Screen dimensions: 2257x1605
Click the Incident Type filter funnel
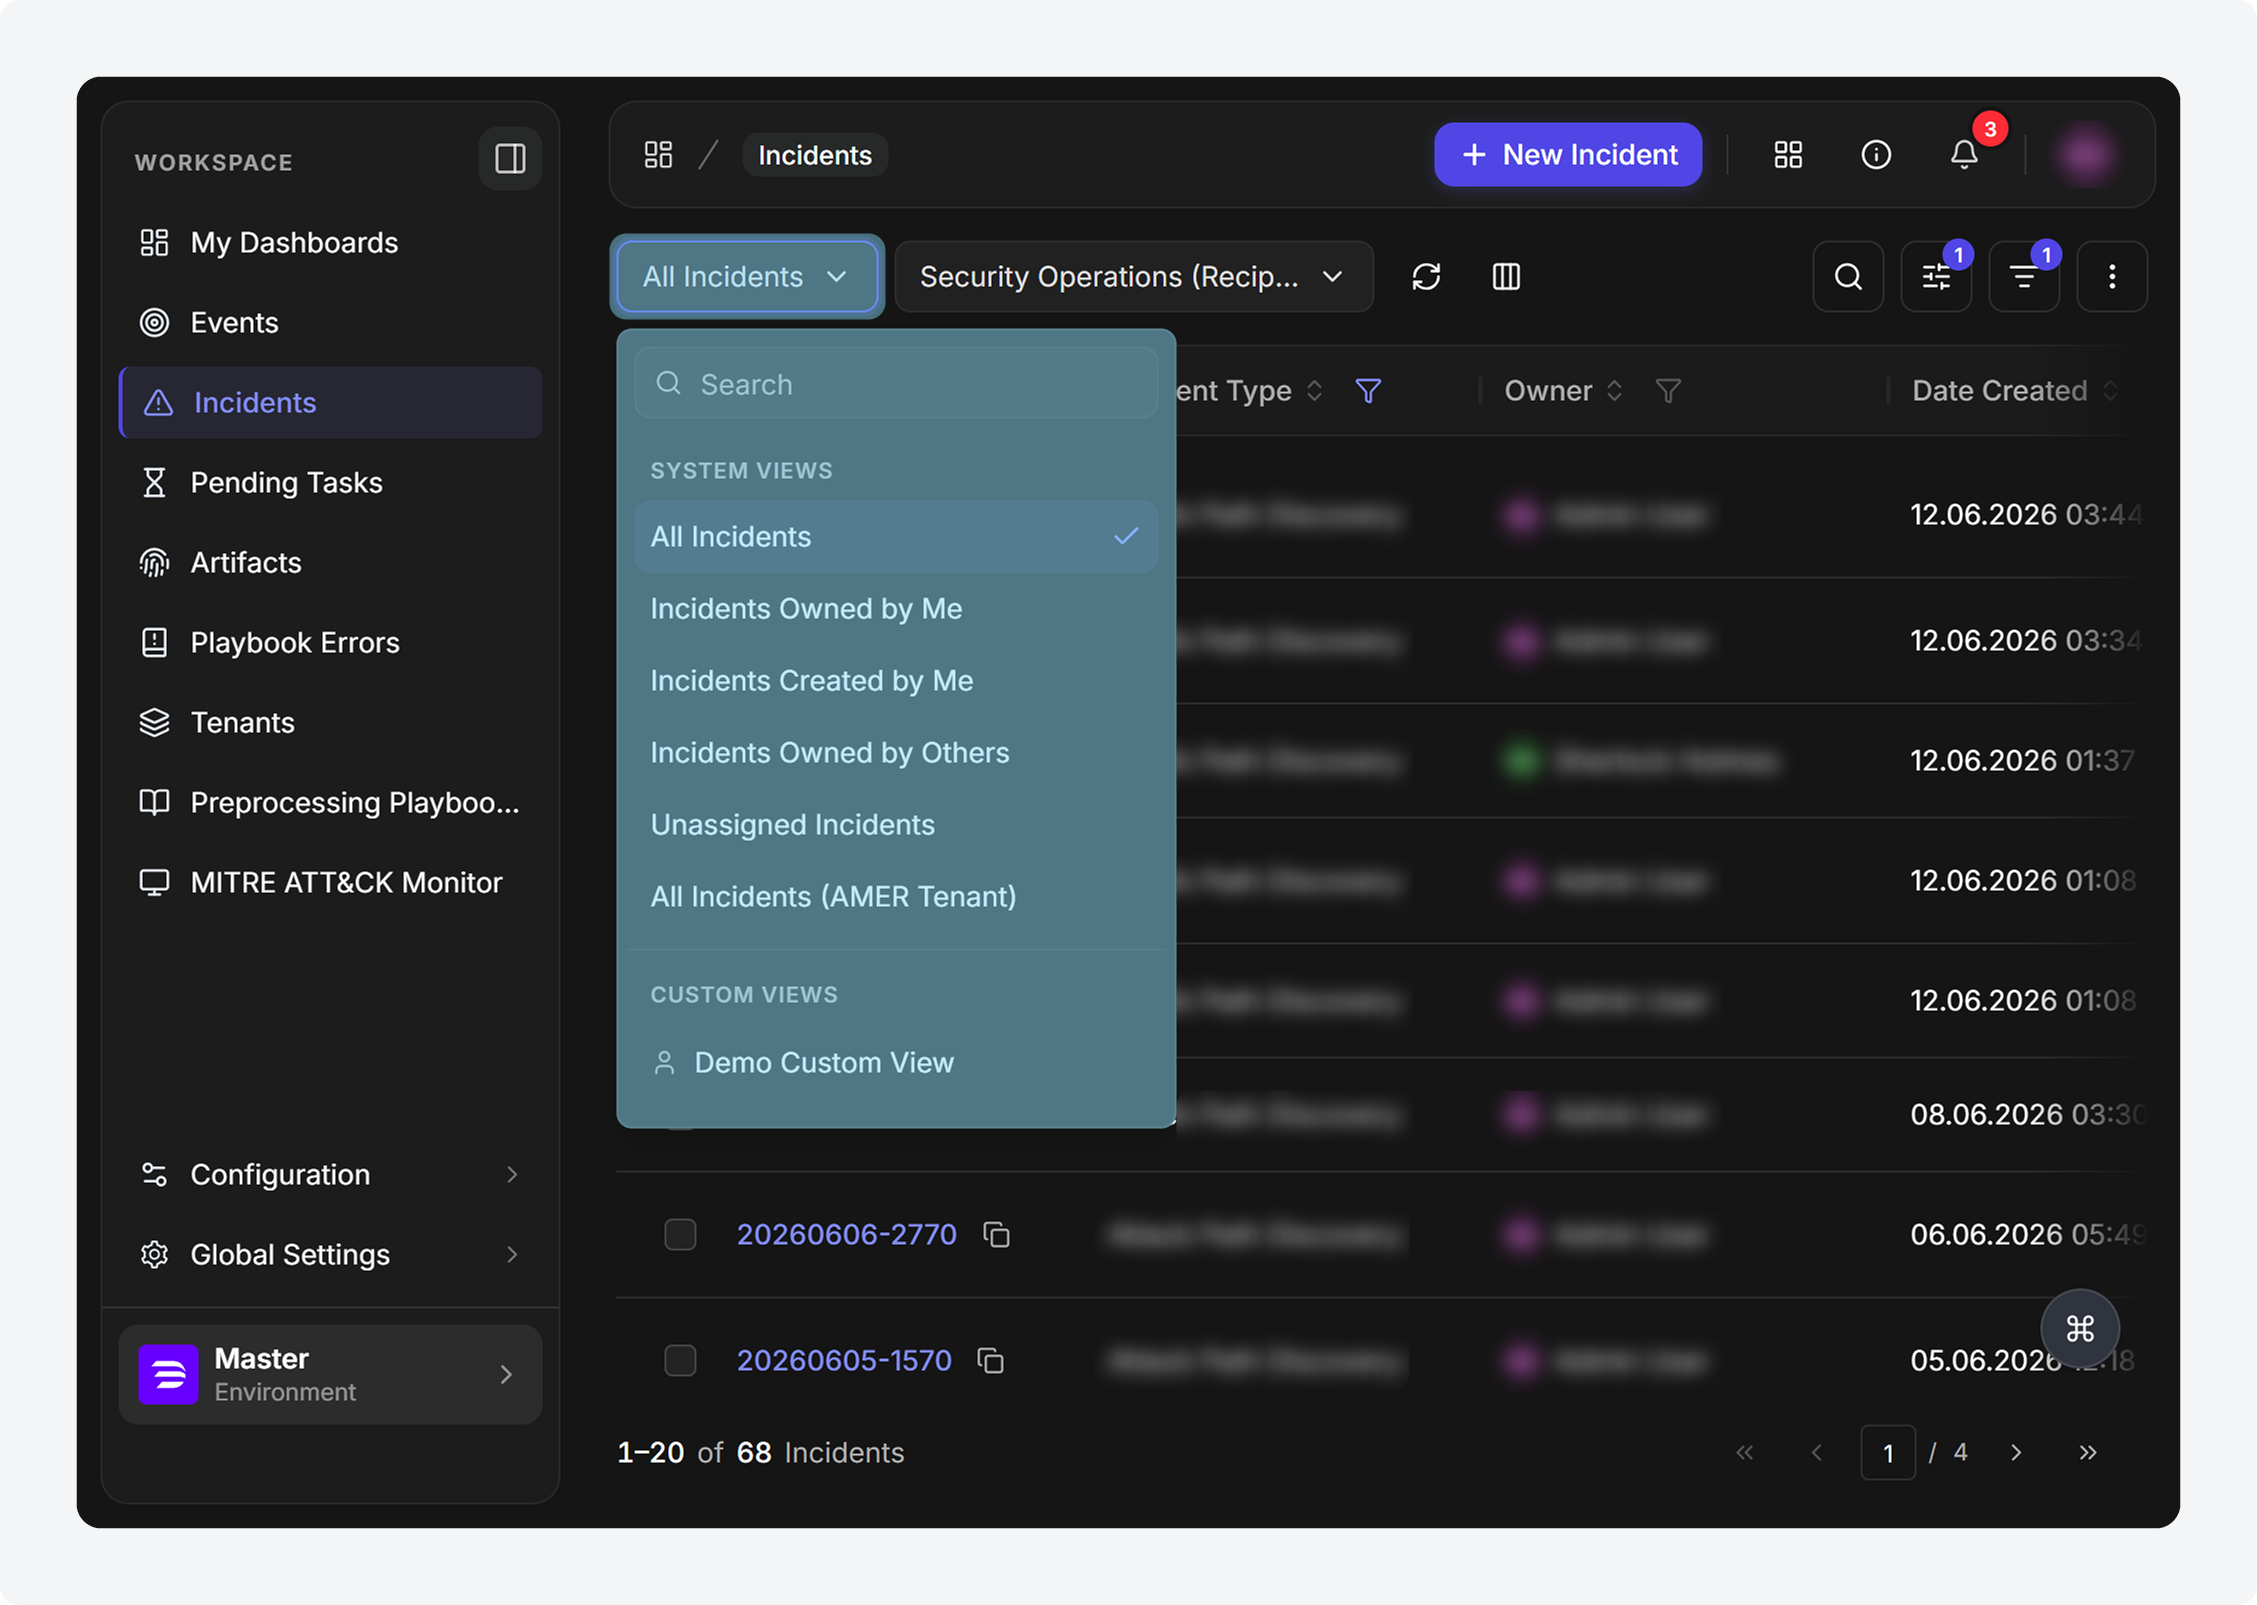[1368, 391]
